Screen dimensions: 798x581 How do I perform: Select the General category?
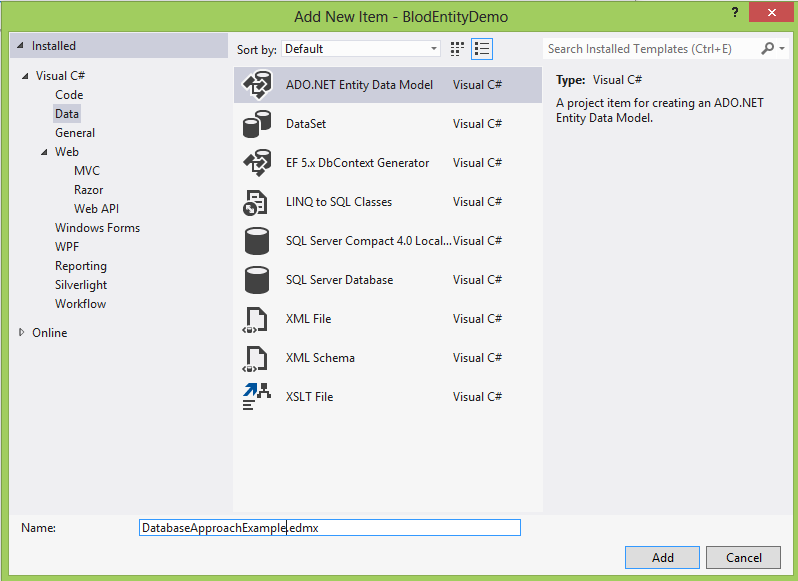click(x=75, y=133)
